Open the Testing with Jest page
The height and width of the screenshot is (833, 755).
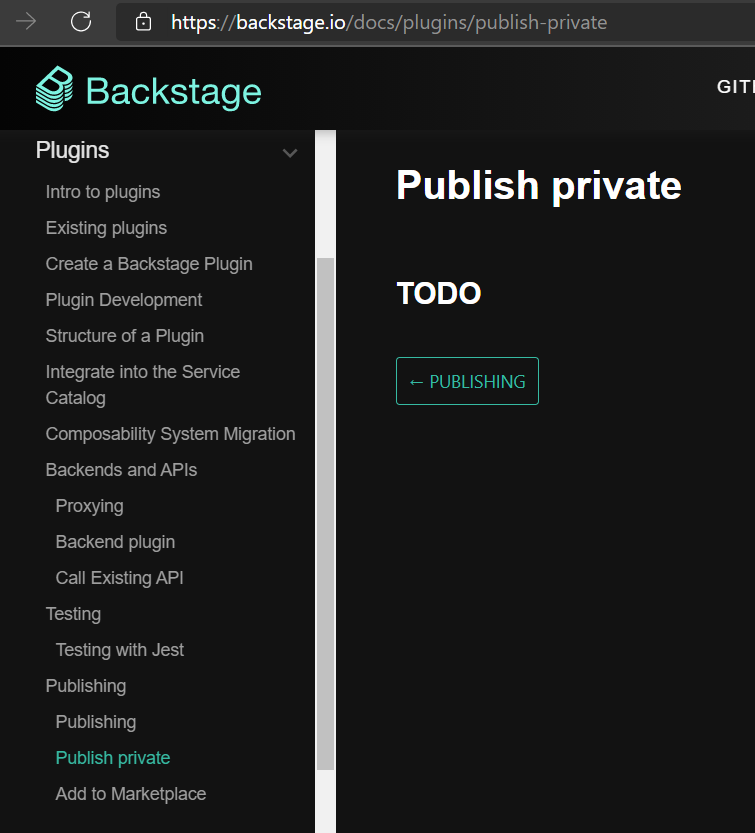click(x=119, y=650)
